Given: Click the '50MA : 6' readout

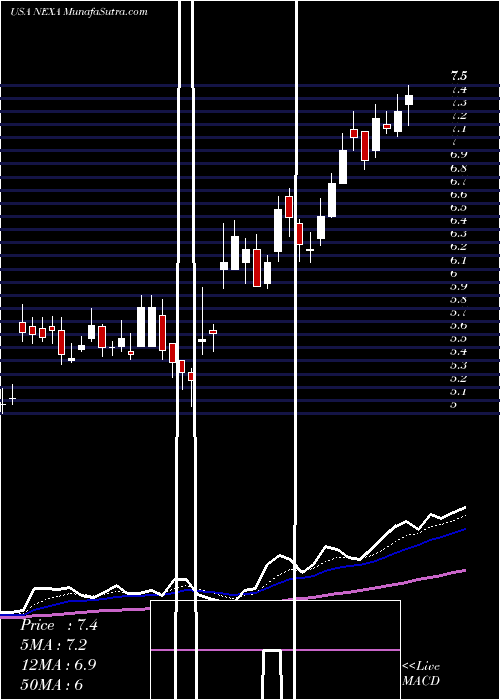Looking at the screenshot, I should (x=51, y=684).
